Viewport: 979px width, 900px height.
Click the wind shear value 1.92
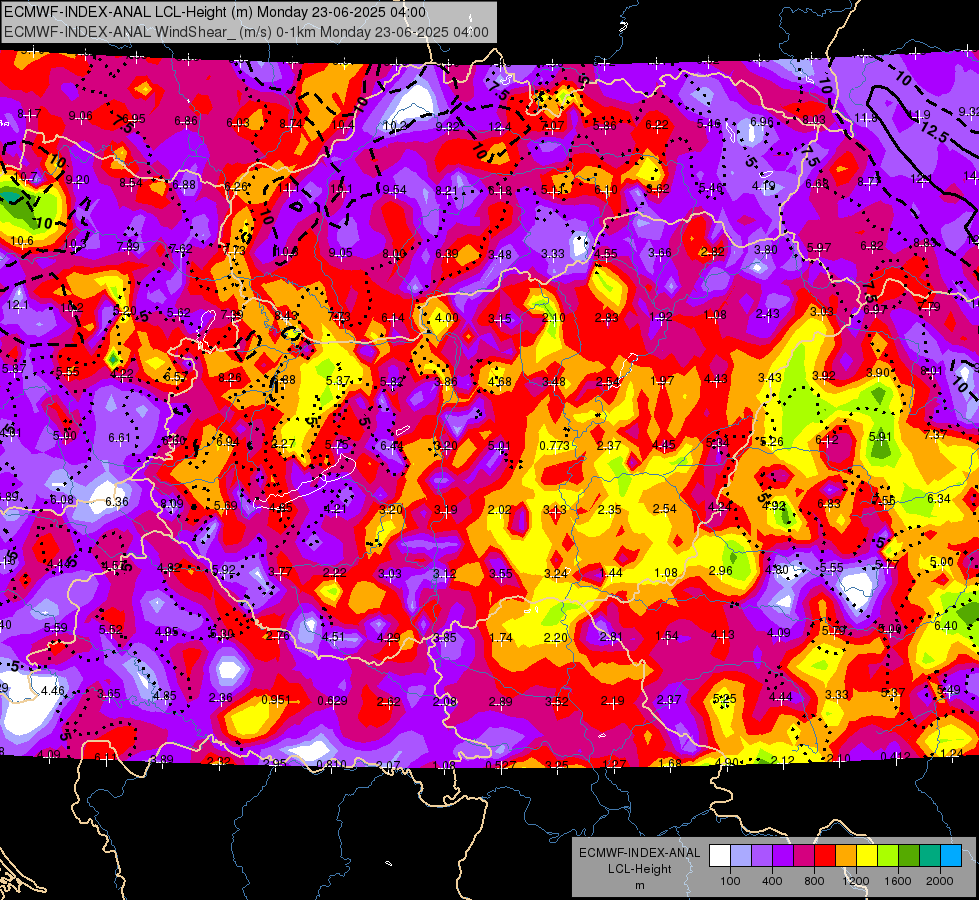point(661,317)
